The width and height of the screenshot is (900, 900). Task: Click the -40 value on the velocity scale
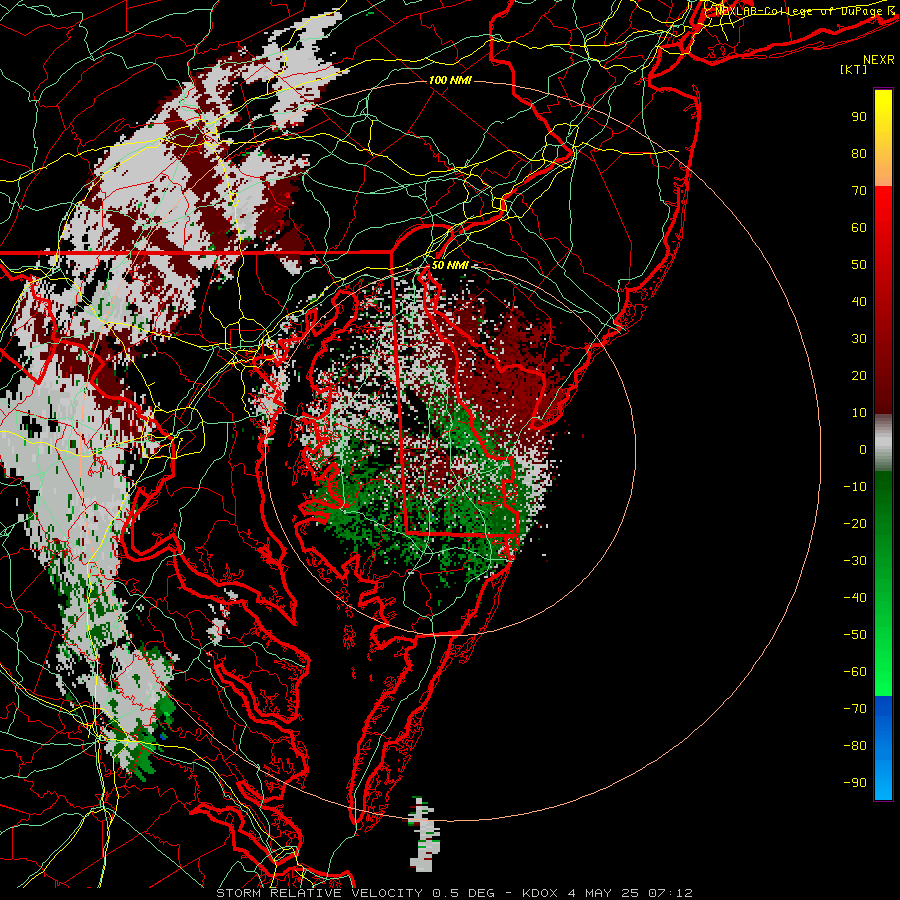pos(855,598)
